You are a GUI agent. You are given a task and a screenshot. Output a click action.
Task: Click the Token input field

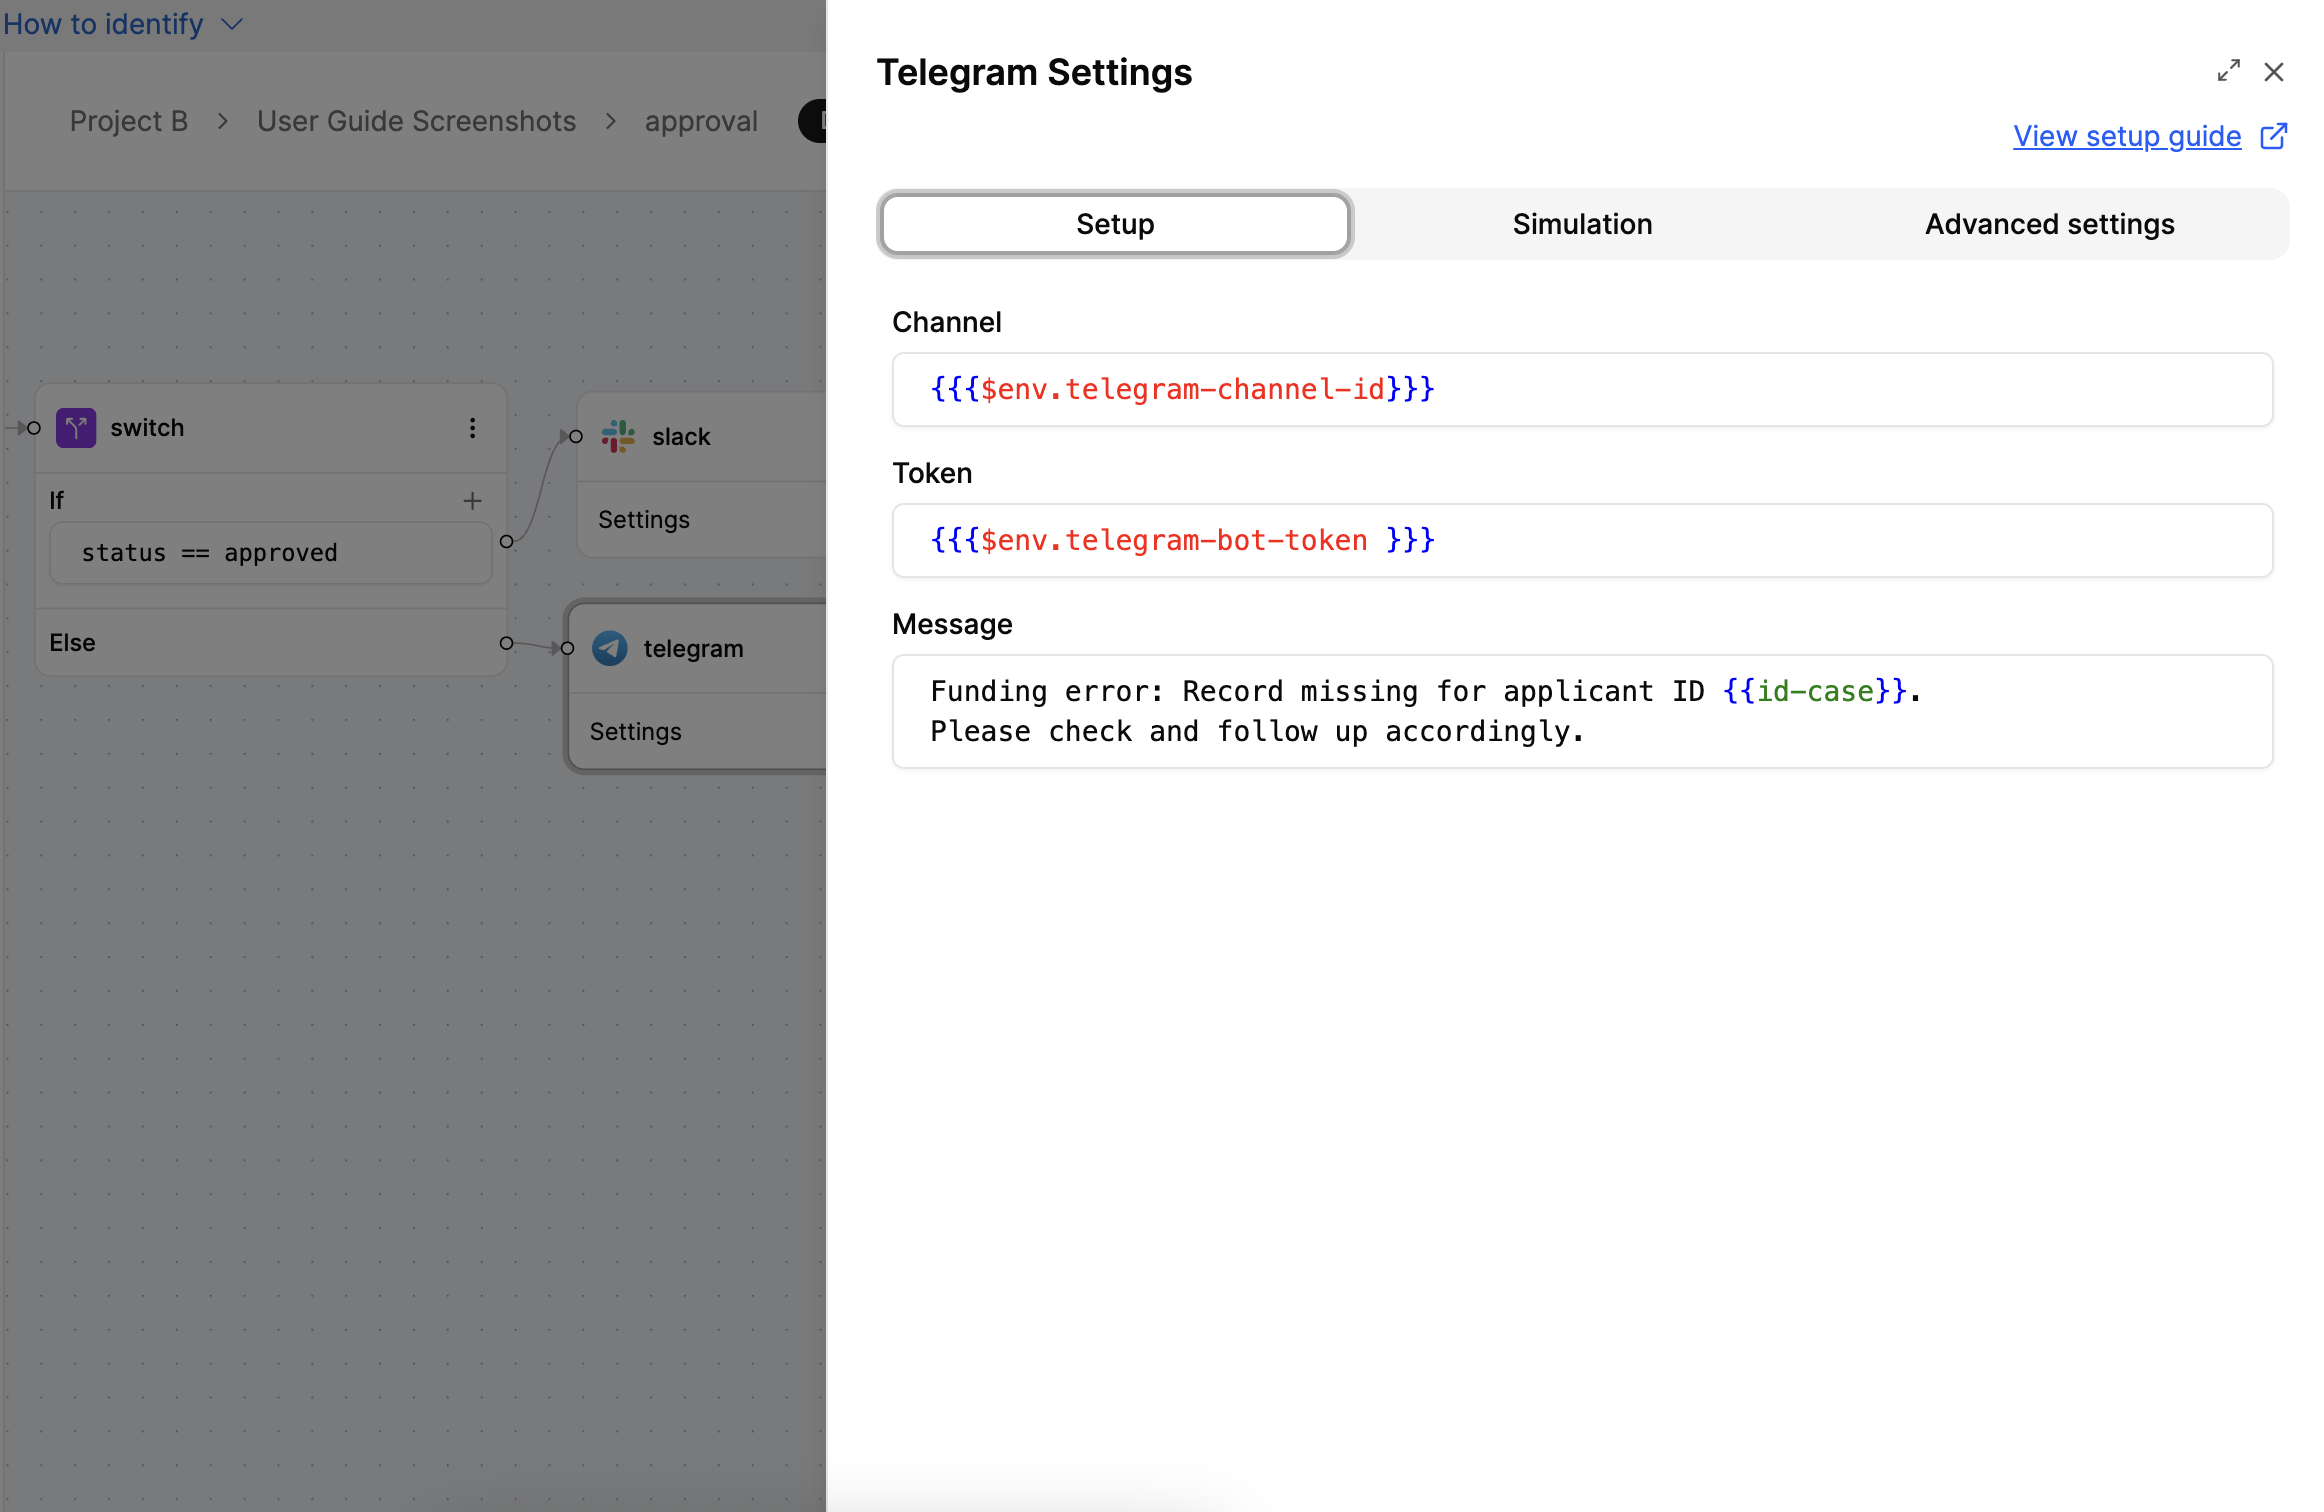point(1582,540)
